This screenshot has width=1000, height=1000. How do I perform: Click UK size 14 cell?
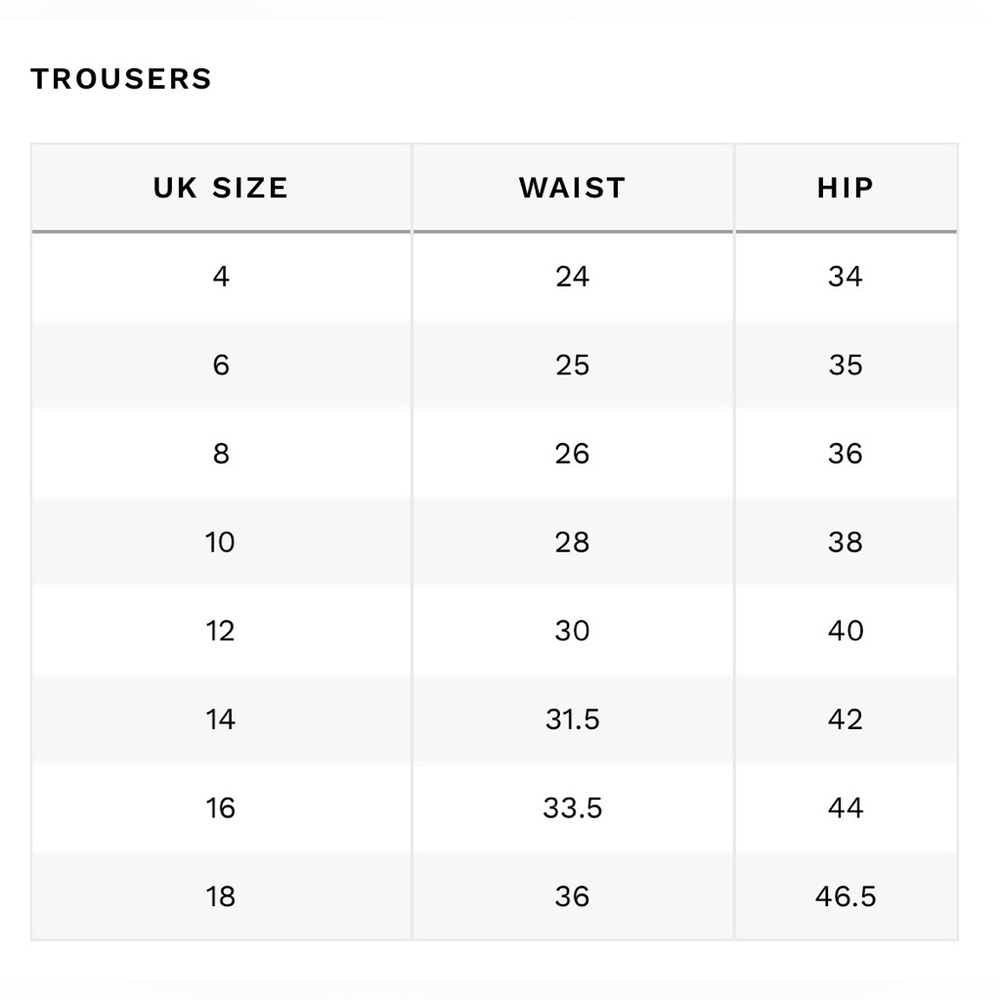click(x=220, y=719)
